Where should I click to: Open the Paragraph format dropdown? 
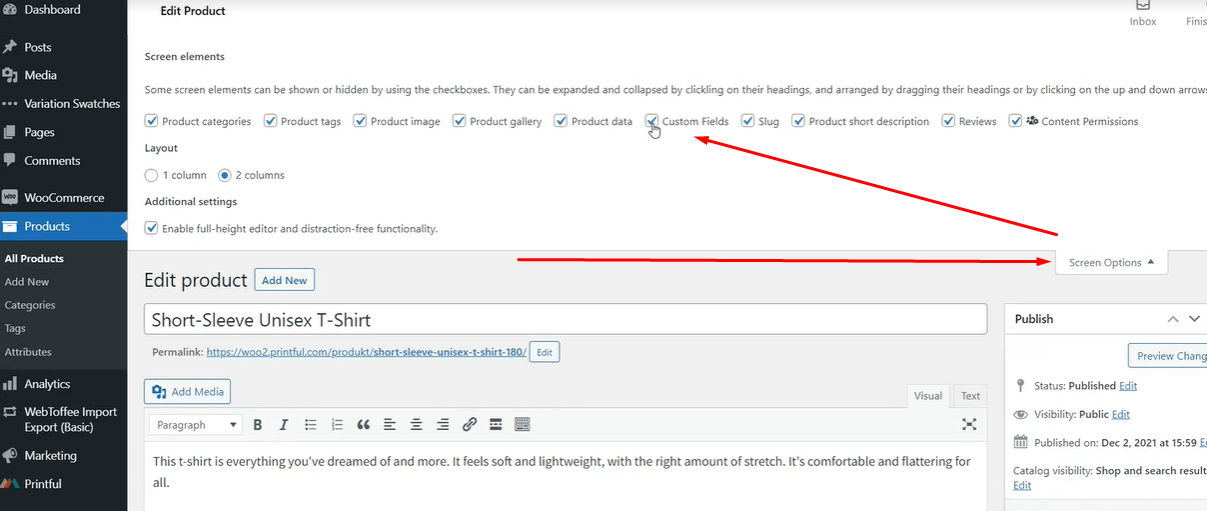[x=196, y=425]
